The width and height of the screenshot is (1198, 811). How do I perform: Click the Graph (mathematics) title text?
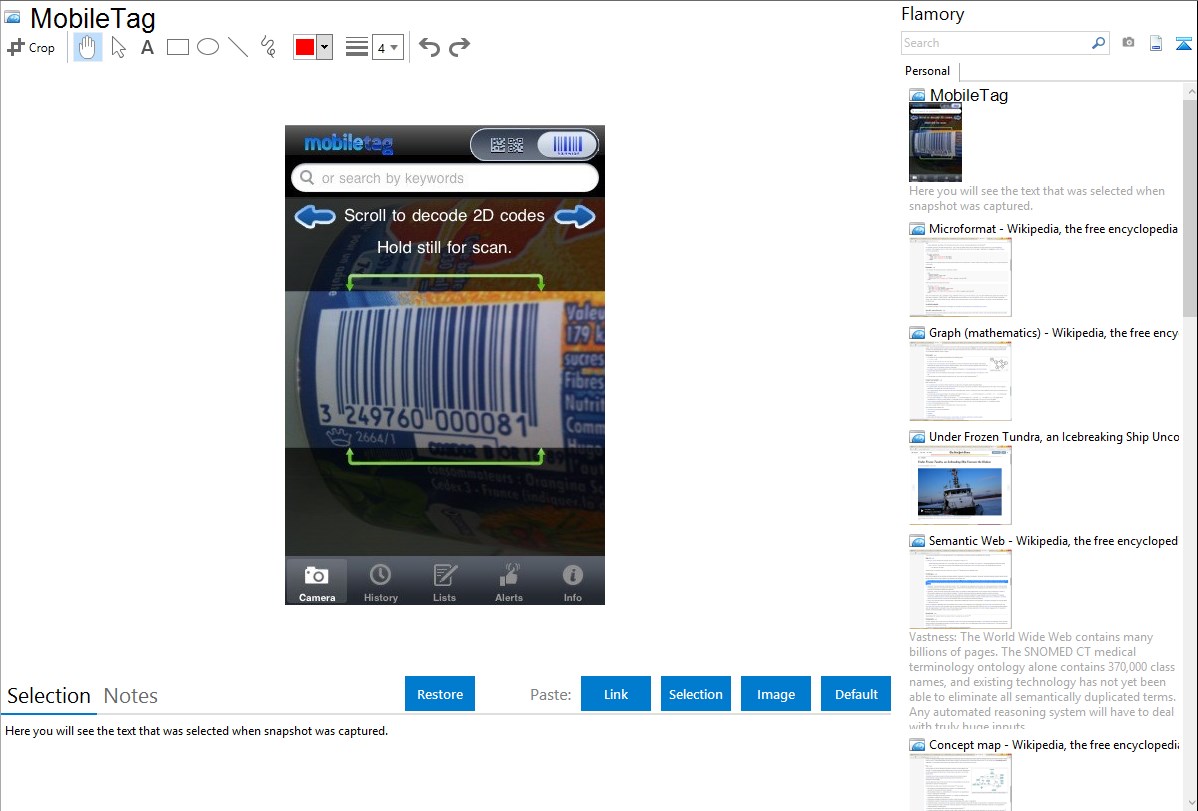click(x=1054, y=333)
